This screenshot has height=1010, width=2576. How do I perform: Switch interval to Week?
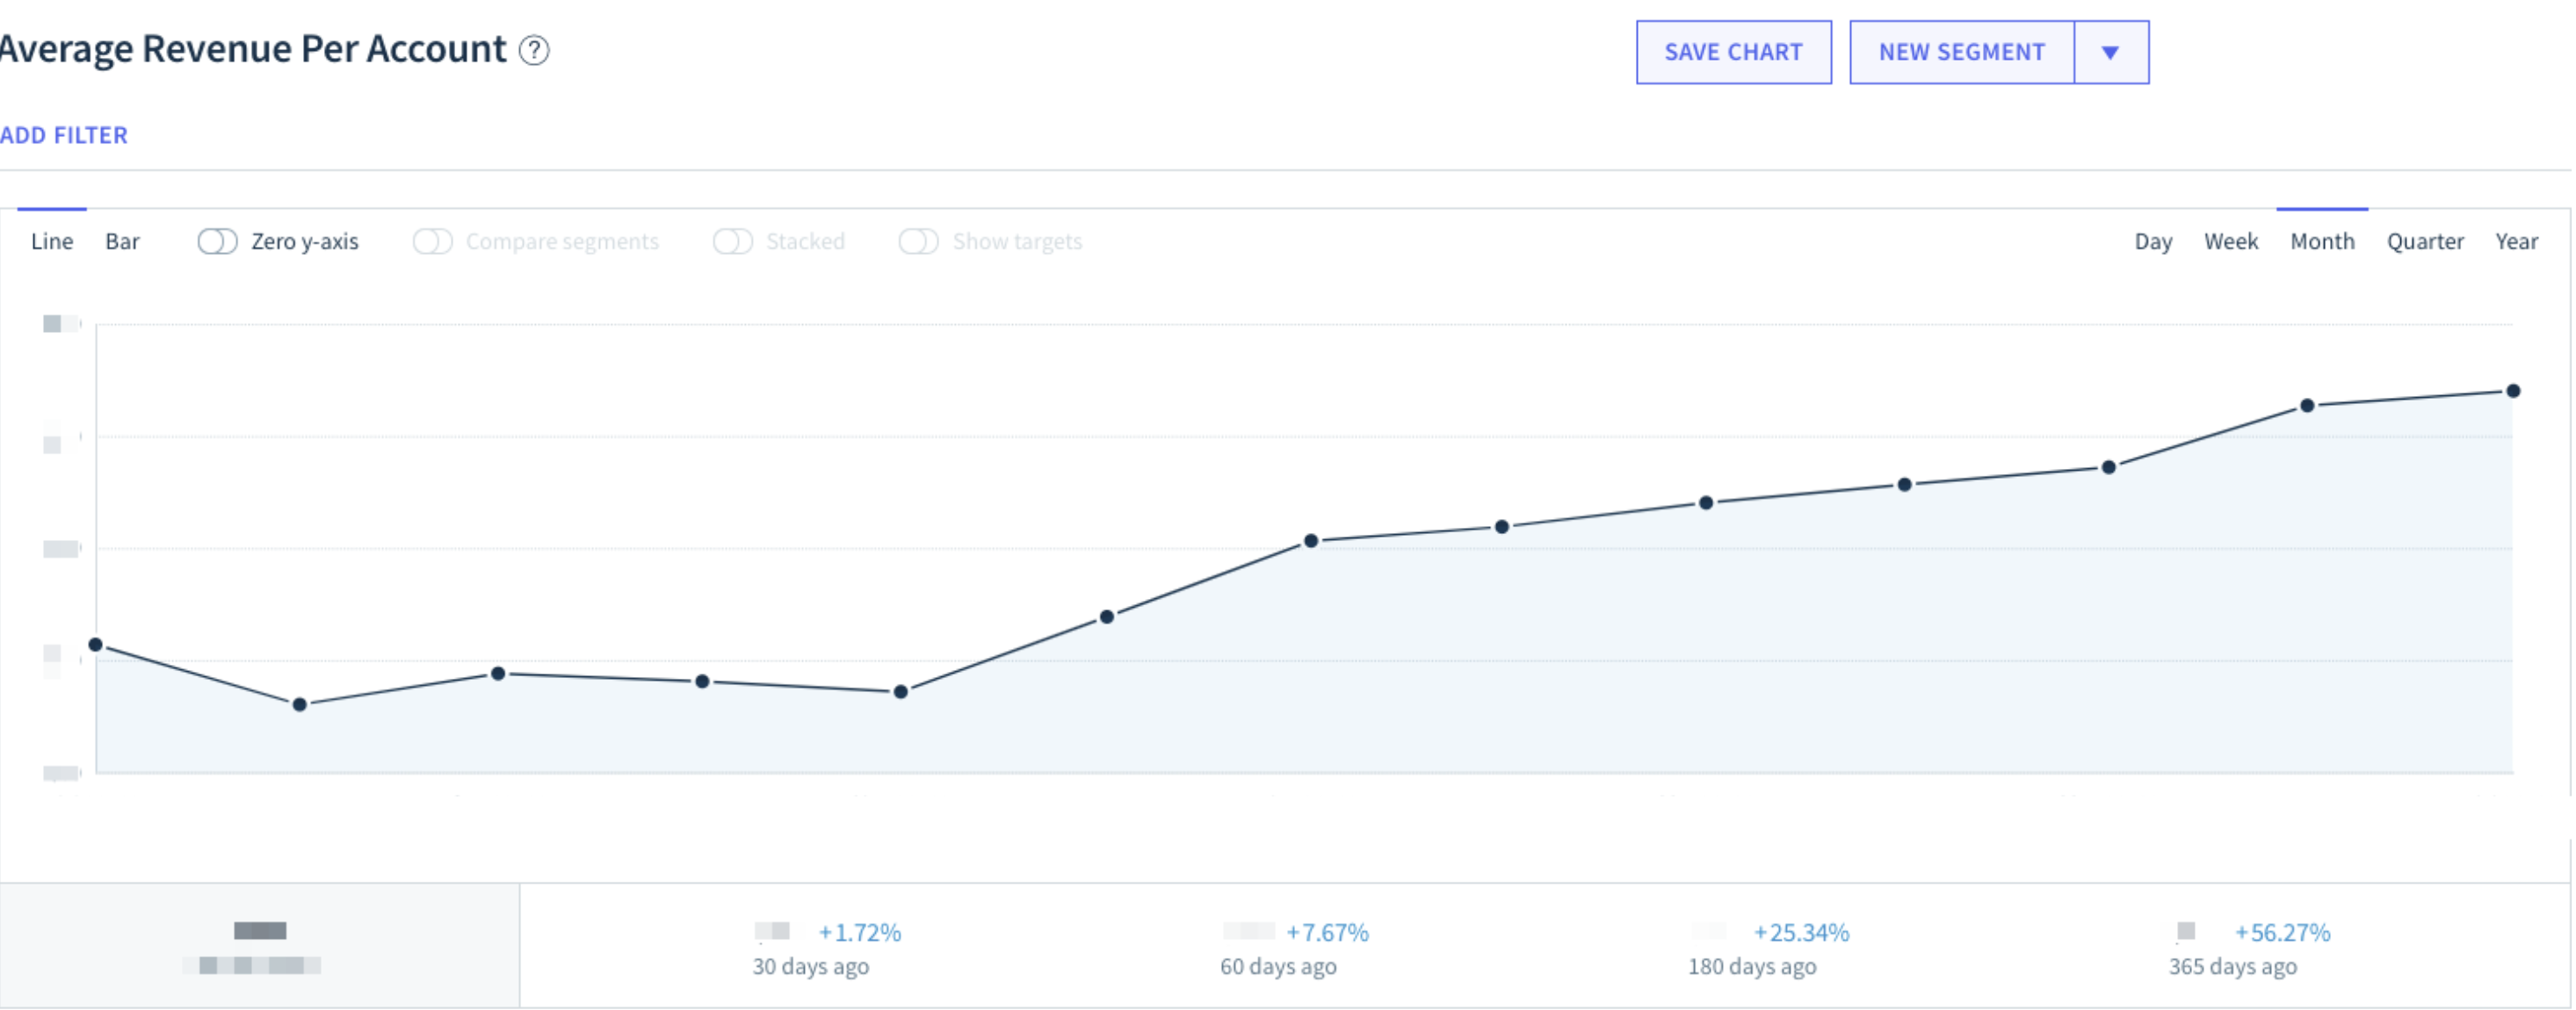2230,242
